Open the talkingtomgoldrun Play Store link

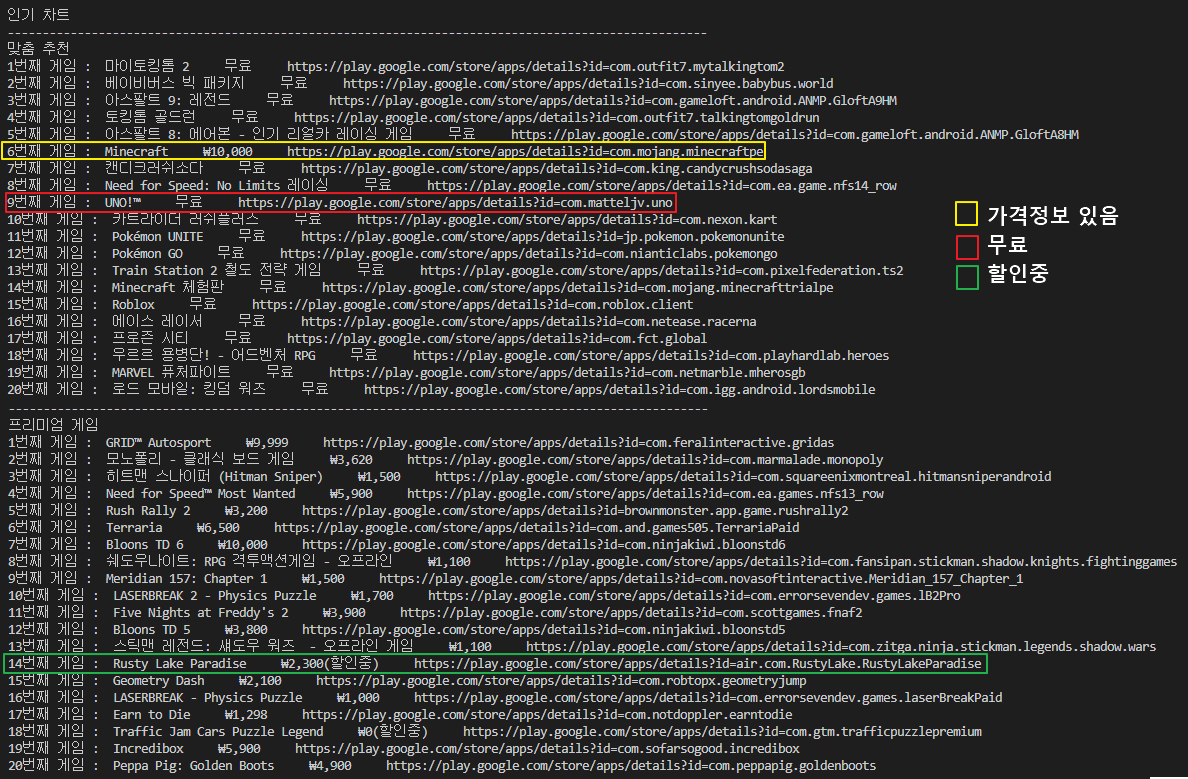[557, 117]
